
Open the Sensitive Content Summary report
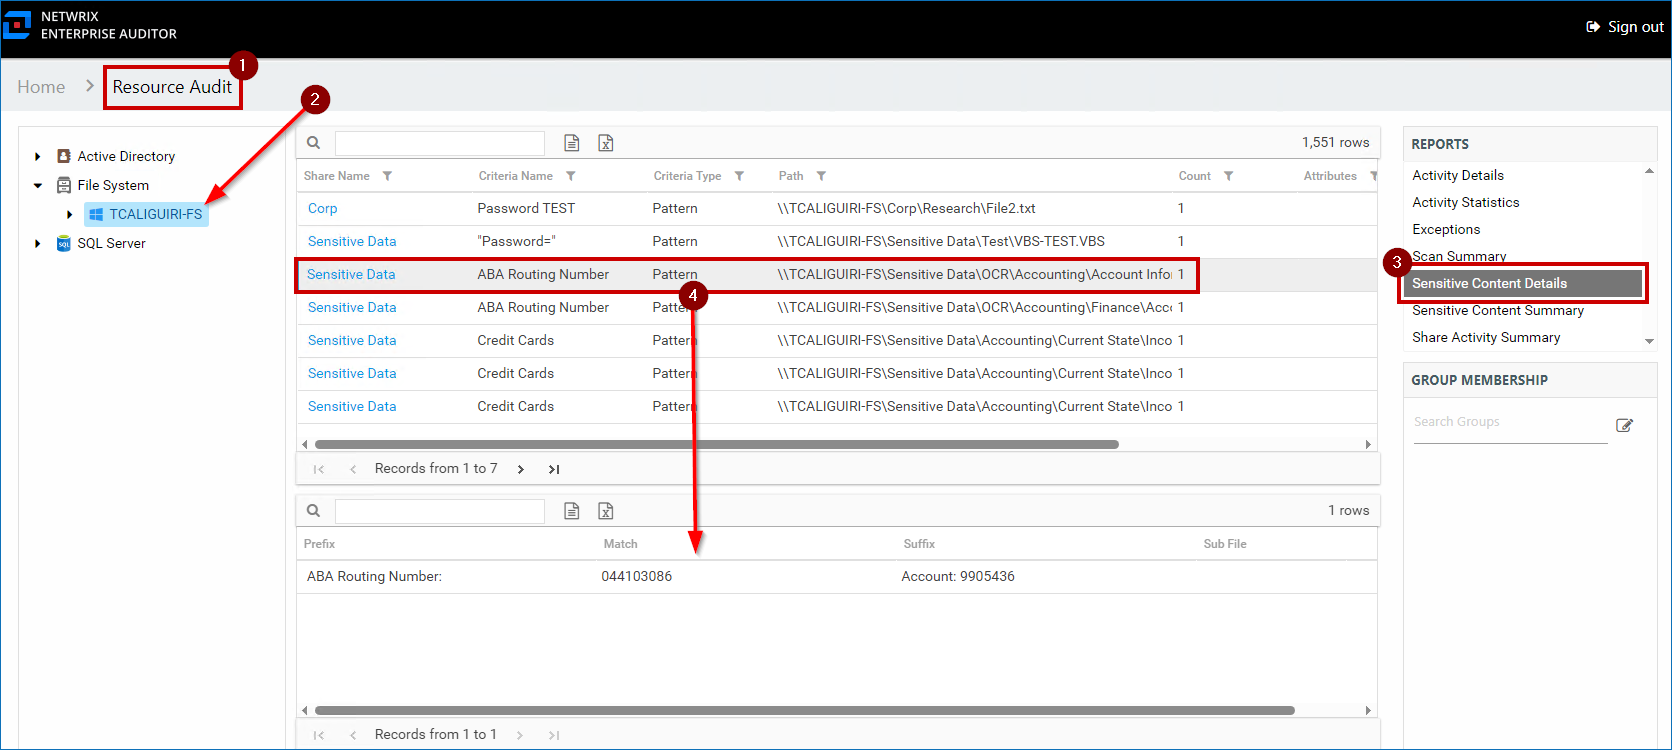tap(1497, 310)
